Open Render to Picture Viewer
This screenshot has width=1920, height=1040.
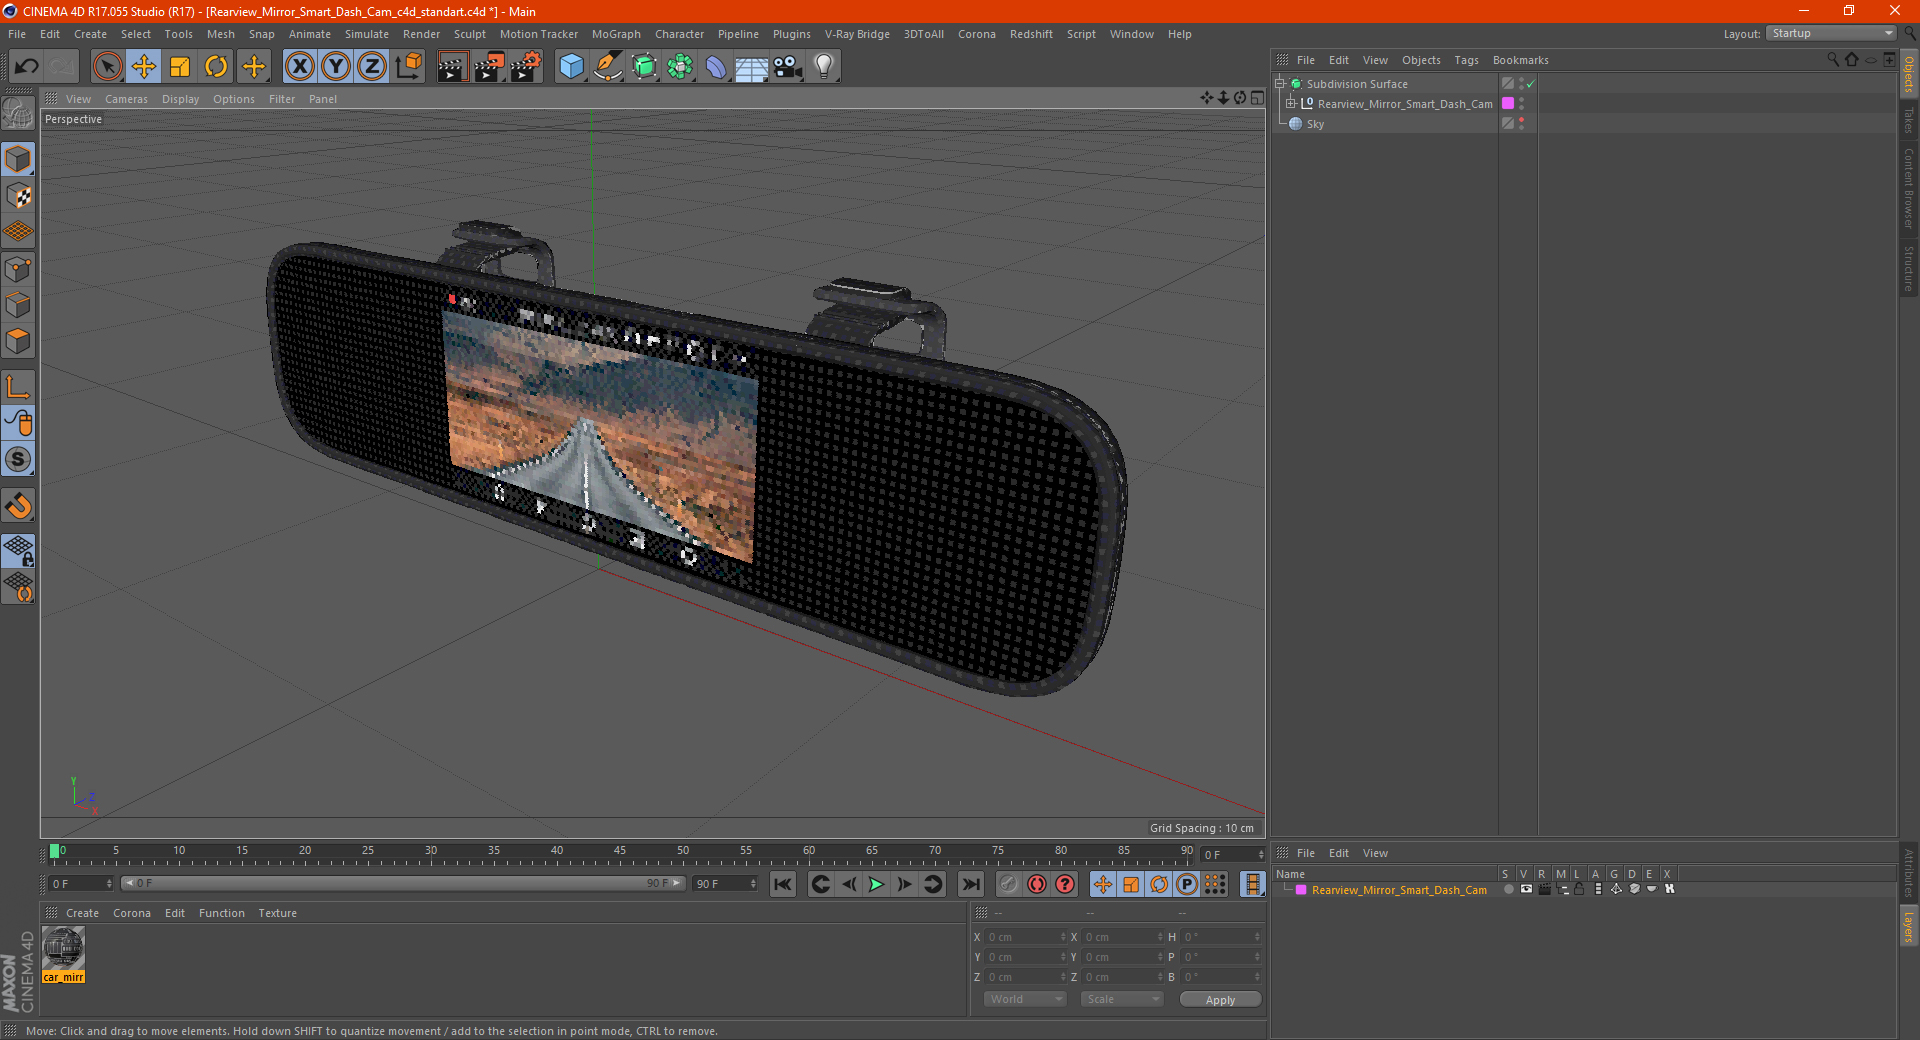tap(489, 67)
